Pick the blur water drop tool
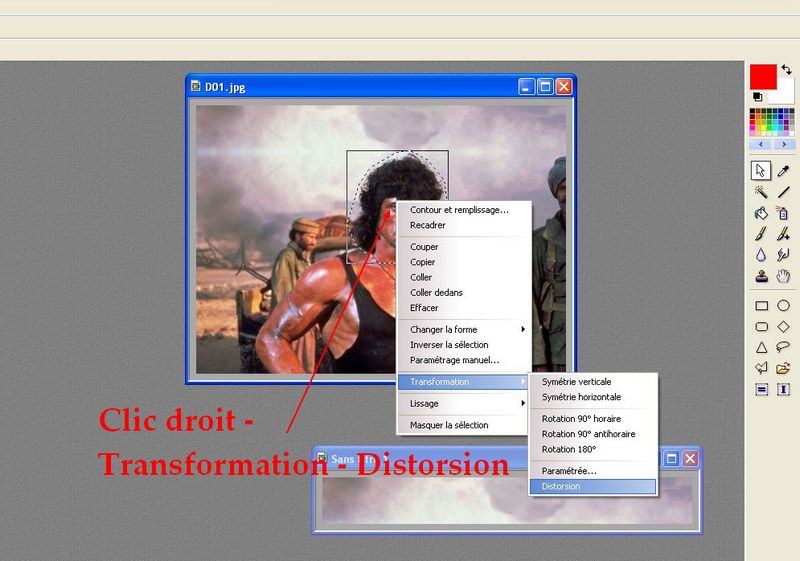 pos(761,255)
